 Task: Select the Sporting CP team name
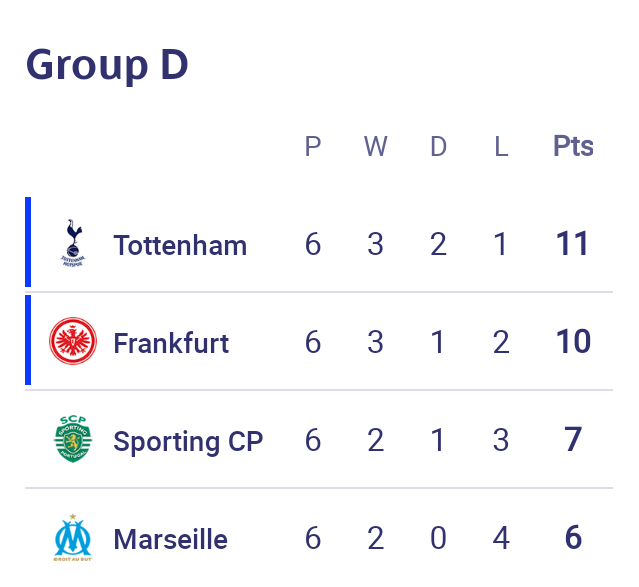(188, 442)
